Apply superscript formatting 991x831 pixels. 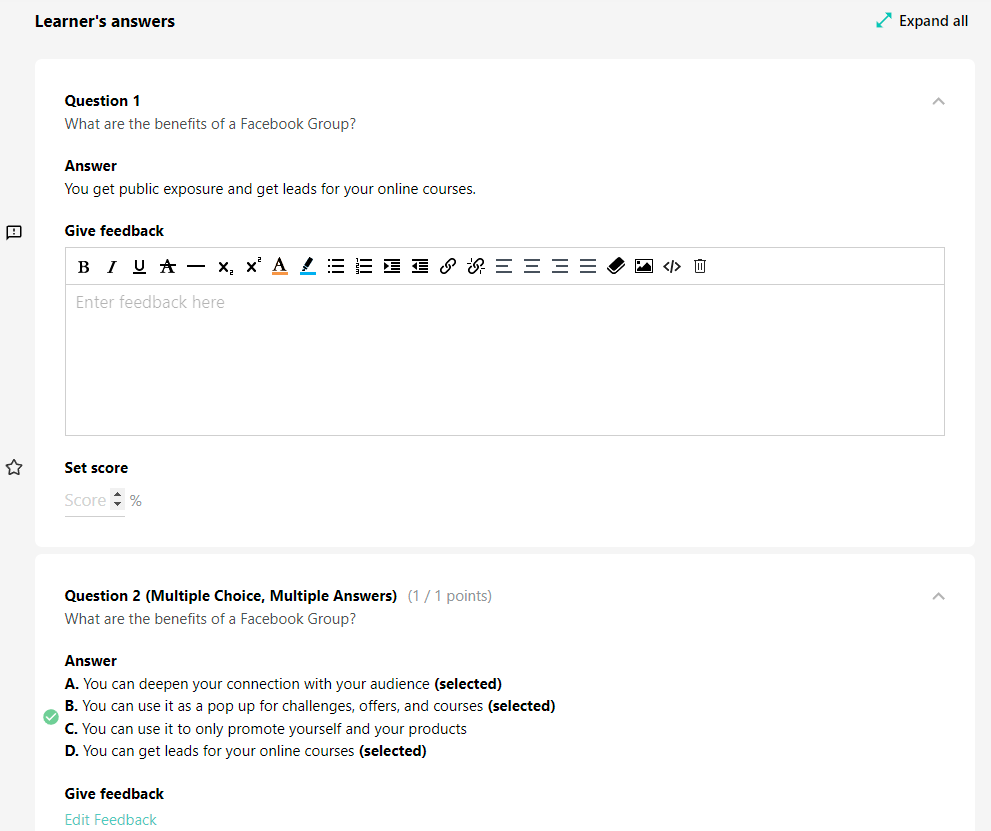(252, 266)
